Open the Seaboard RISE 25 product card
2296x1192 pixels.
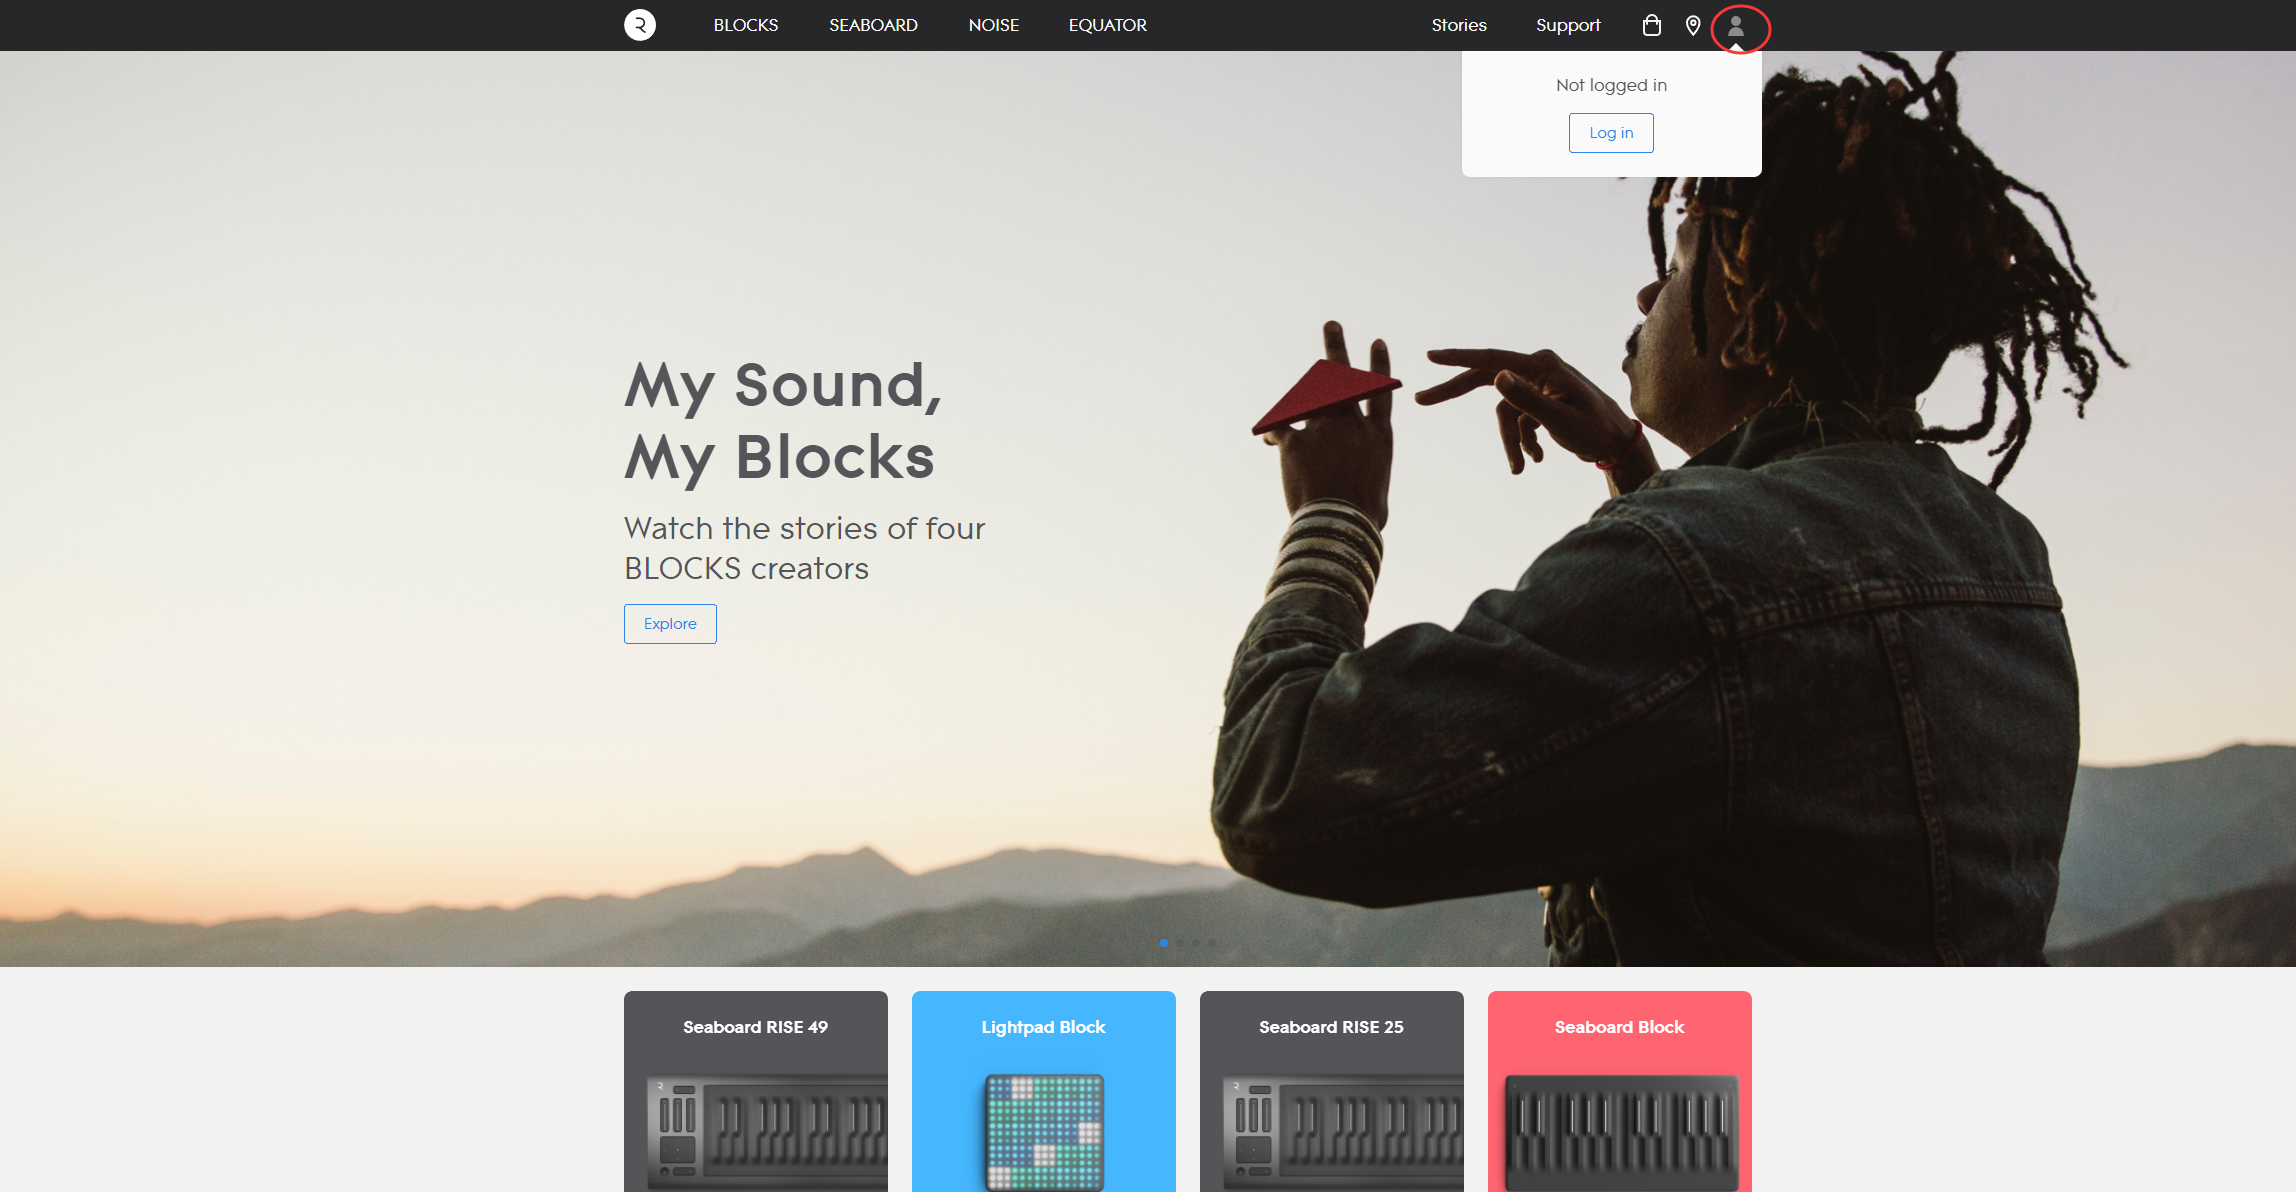pyautogui.click(x=1332, y=1091)
